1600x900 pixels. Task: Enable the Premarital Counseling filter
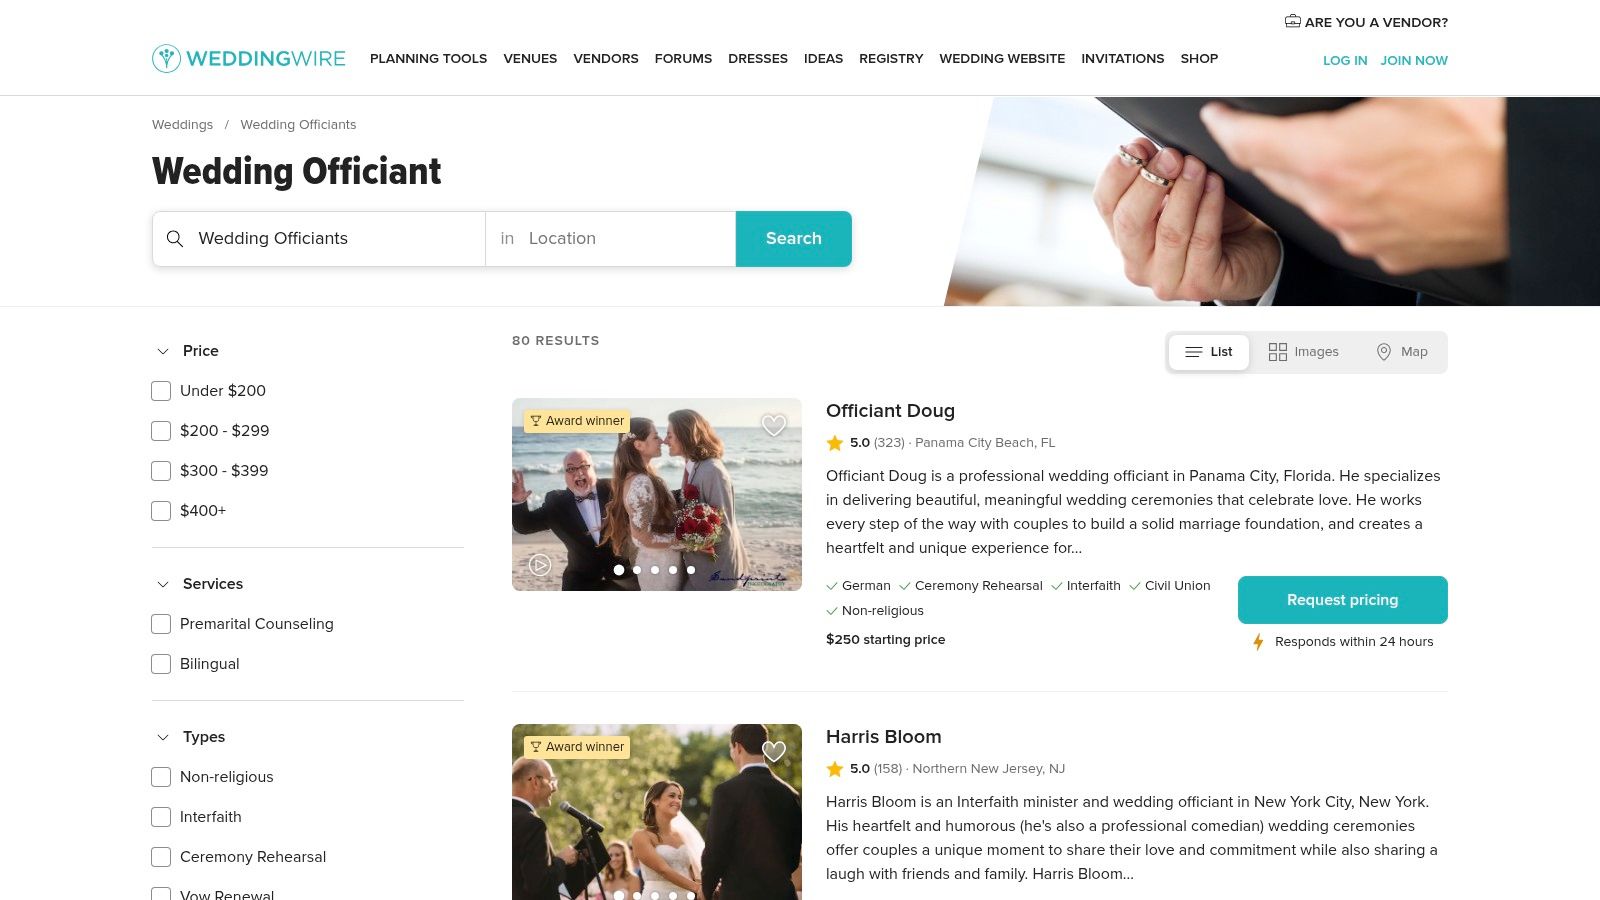click(x=161, y=624)
